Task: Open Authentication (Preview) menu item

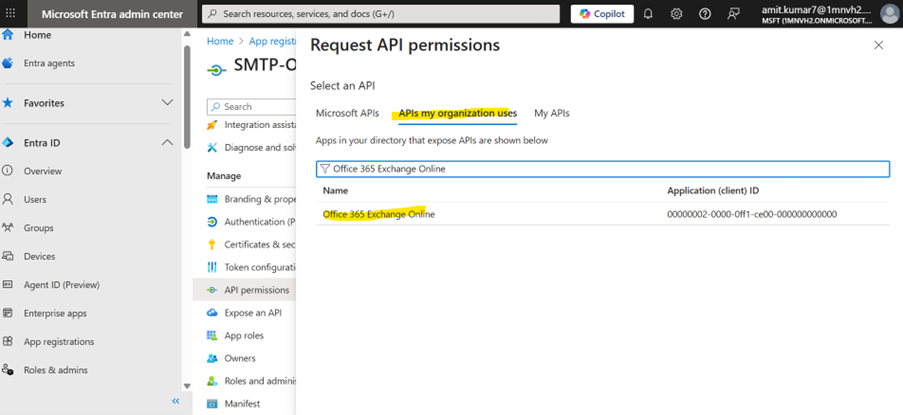Action: [260, 222]
